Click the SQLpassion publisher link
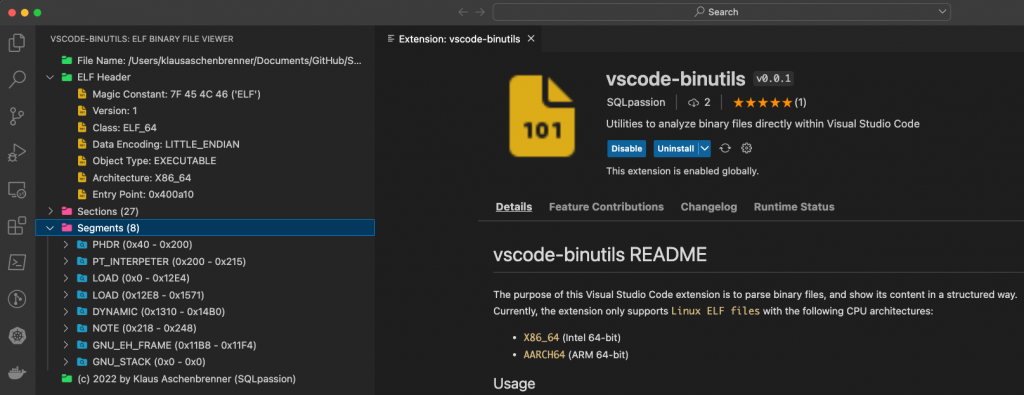The height and width of the screenshot is (395, 1024). (x=635, y=103)
